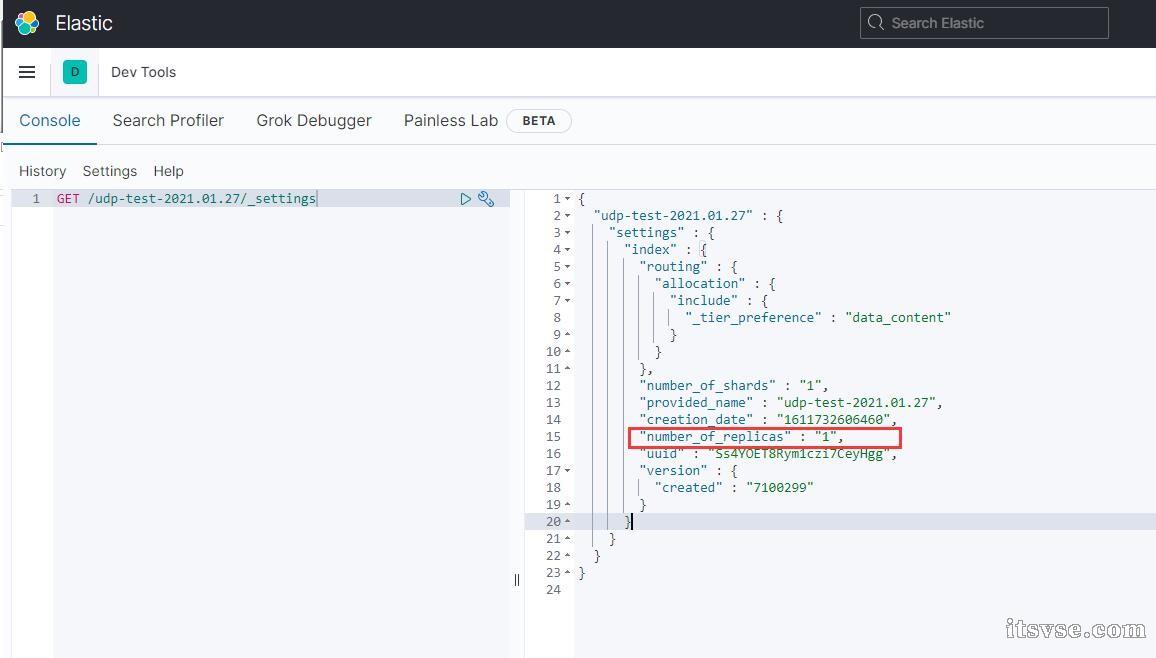Click the Dev Tools breadcrumb
The image size is (1156, 658).
pyautogui.click(x=143, y=72)
